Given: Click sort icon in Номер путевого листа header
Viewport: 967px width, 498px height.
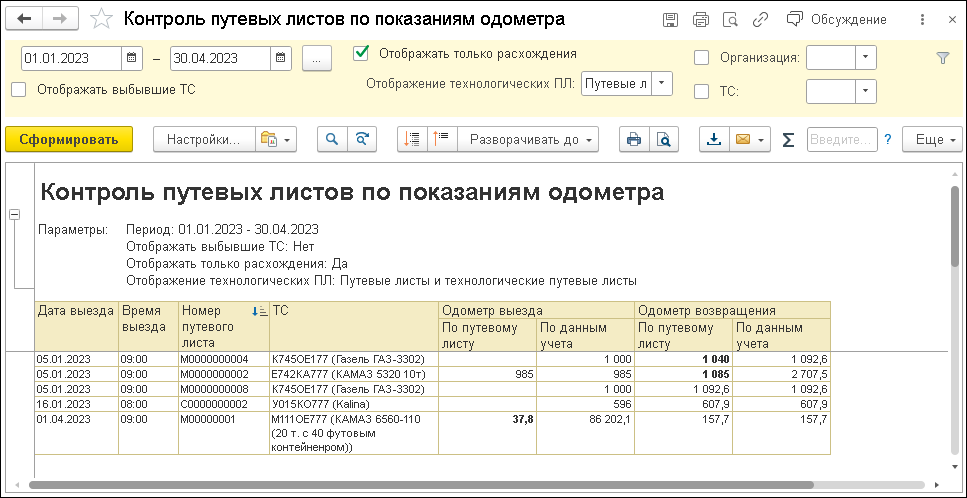Looking at the screenshot, I should tap(260, 312).
